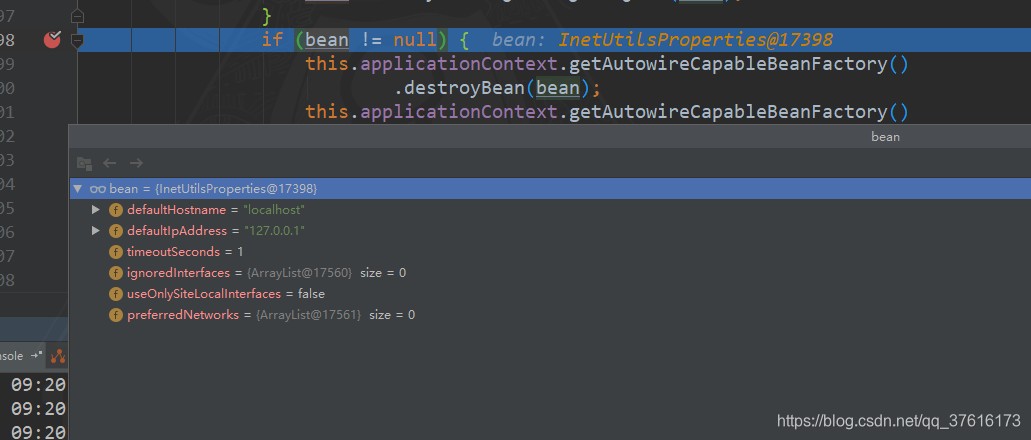Select the preferredNetworks field row

point(550,315)
